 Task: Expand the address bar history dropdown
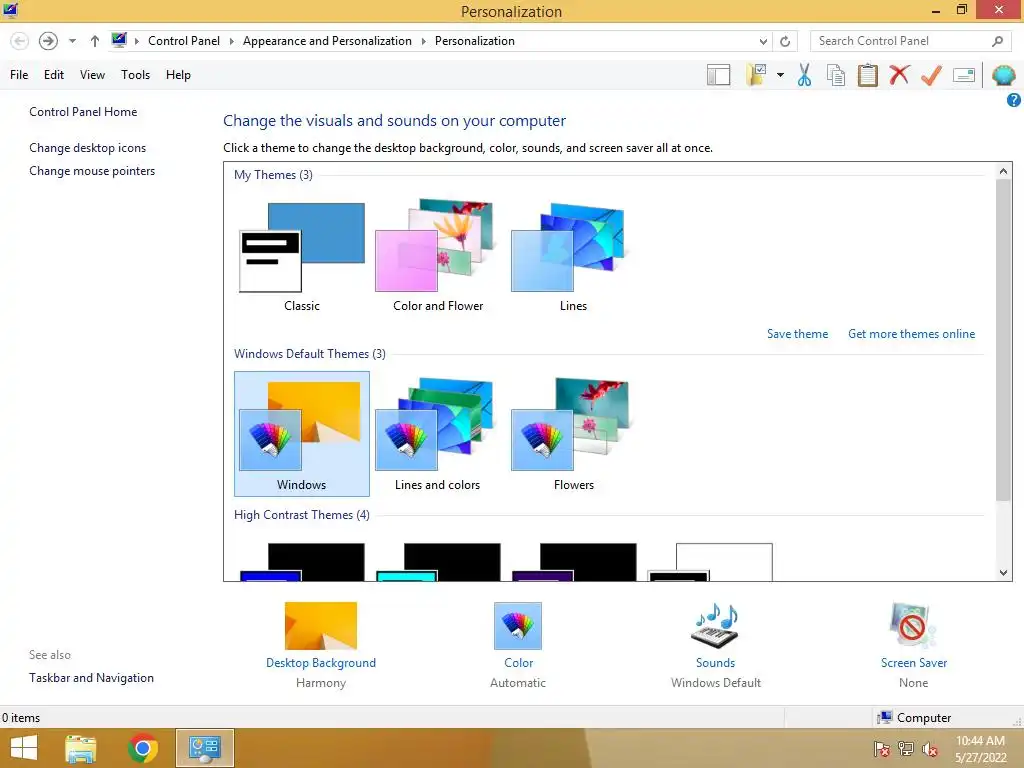coord(763,41)
